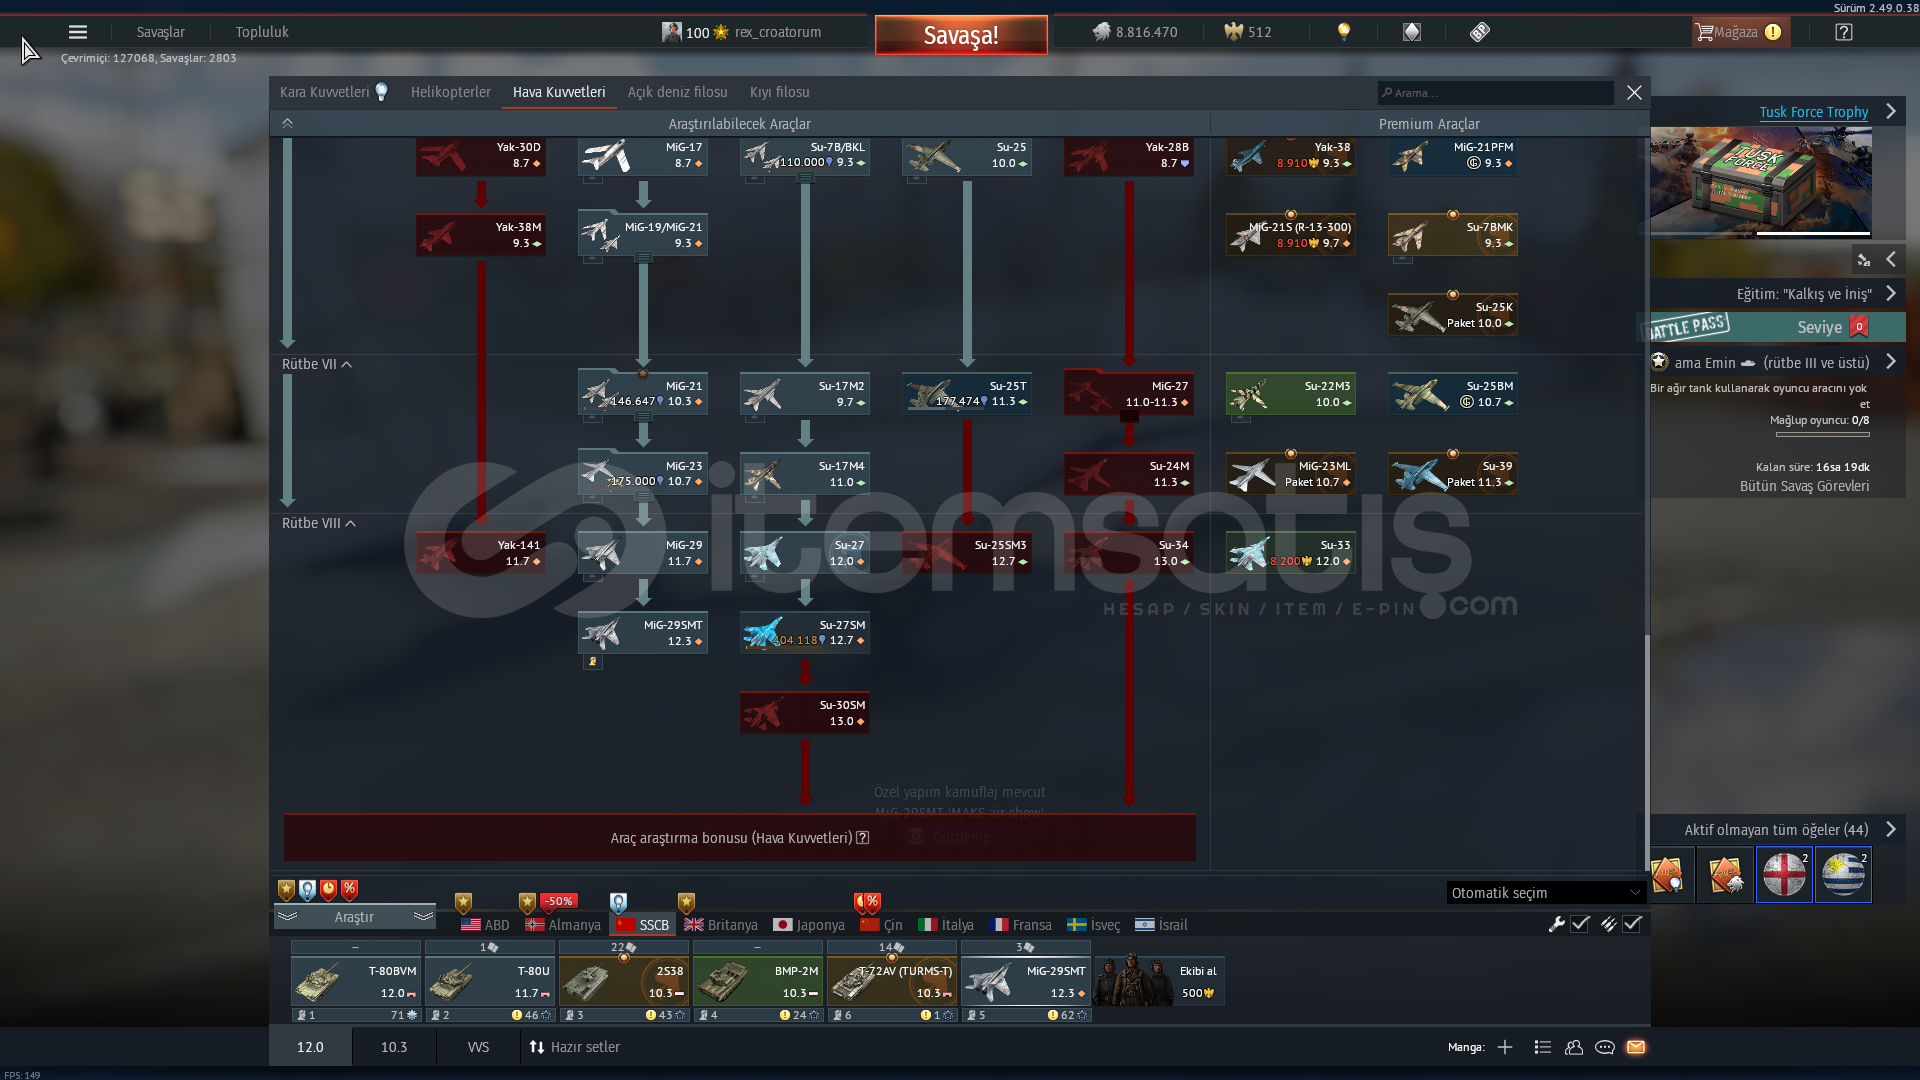Open the contacts people icon
Viewport: 1920px width, 1080px height.
pos(1574,1047)
